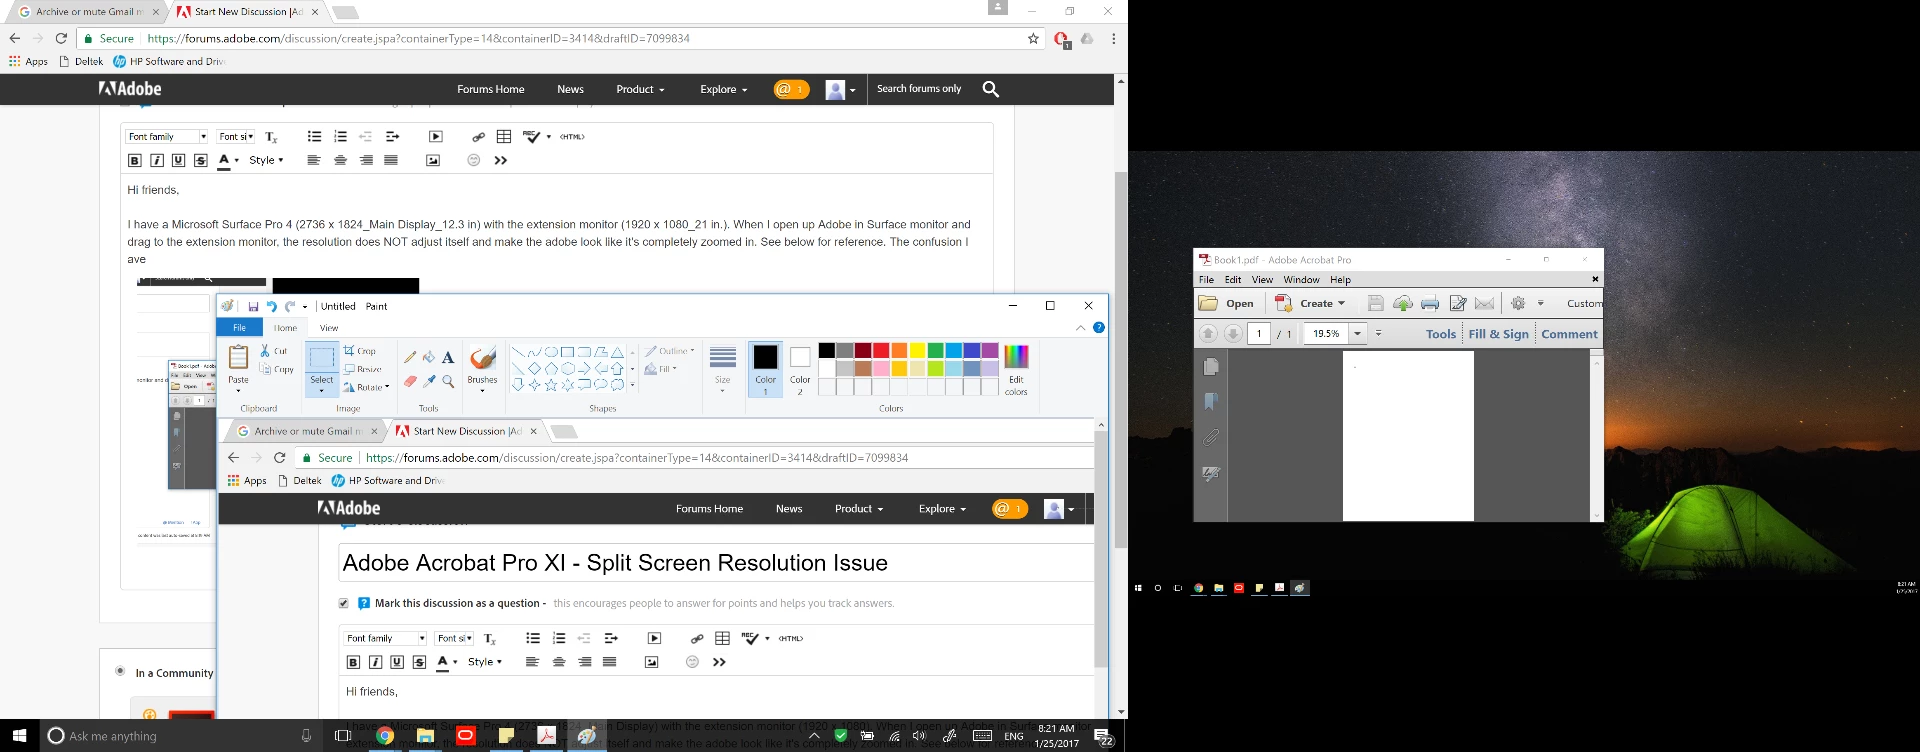This screenshot has height=752, width=1920.
Task: Insert link icon in upper forum editor toolbar
Action: [x=478, y=137]
